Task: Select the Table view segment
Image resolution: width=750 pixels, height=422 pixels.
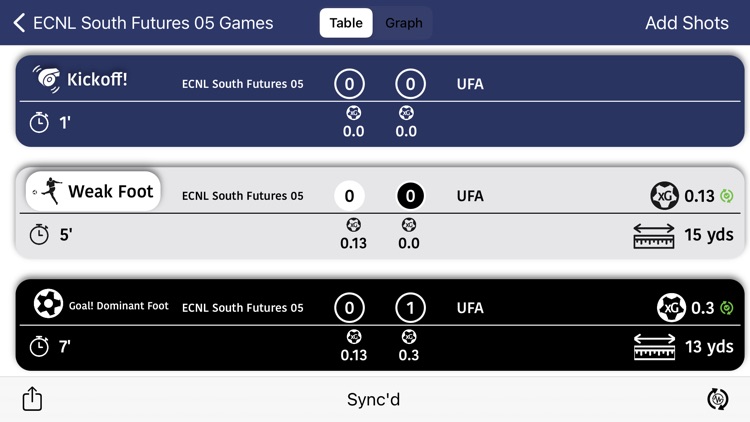Action: (x=346, y=23)
